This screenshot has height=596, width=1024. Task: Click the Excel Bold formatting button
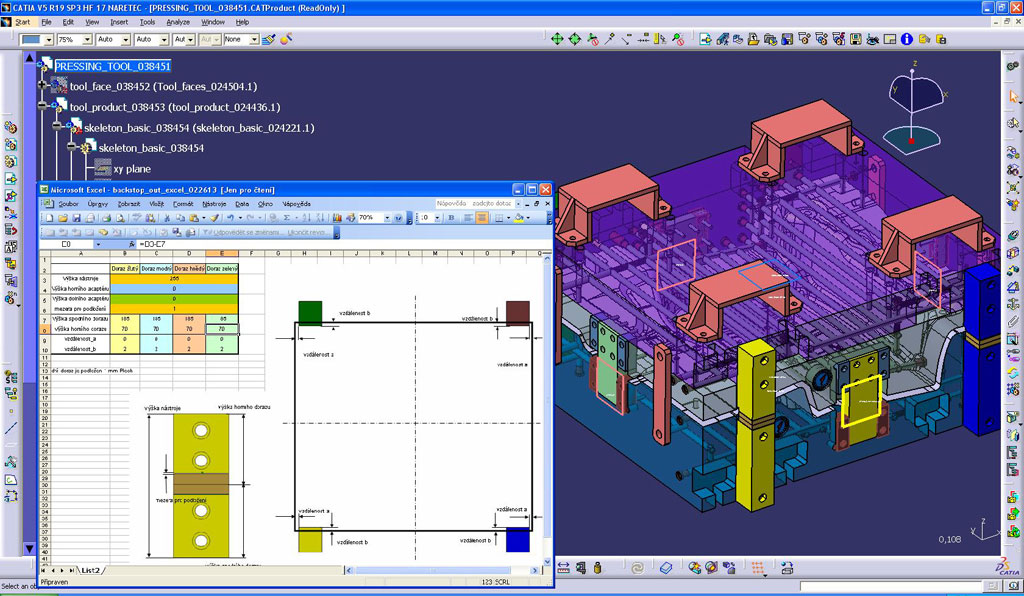pos(450,217)
